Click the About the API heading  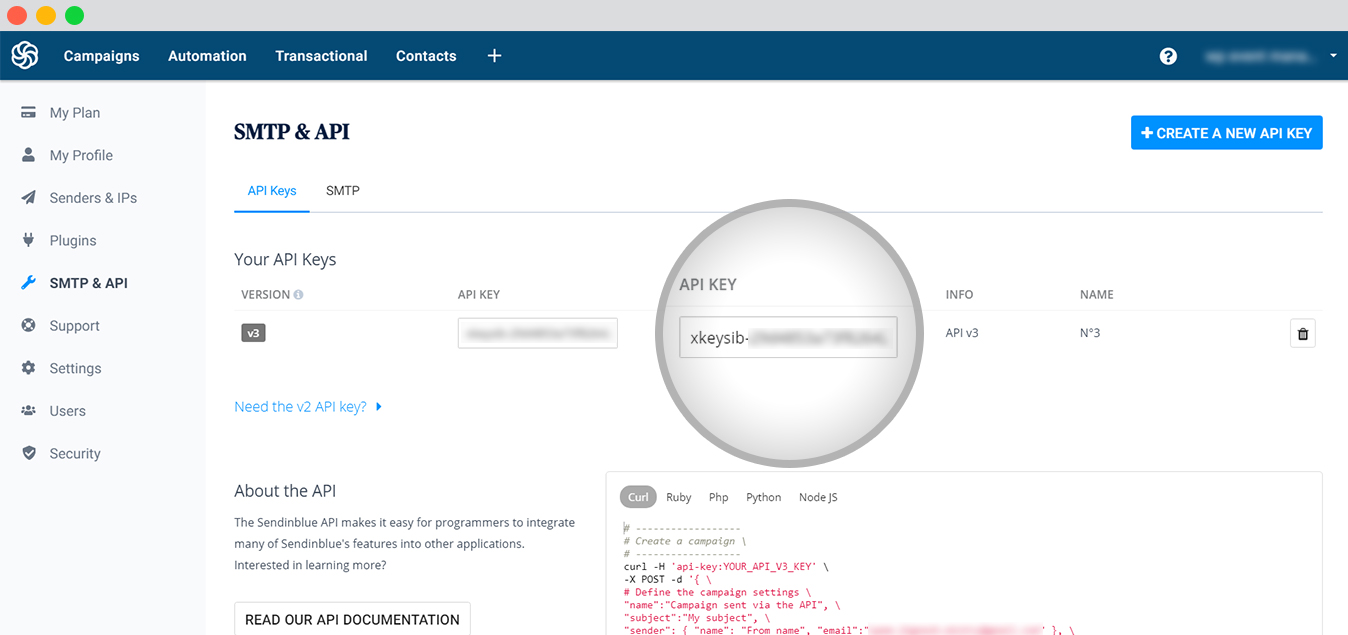click(x=285, y=491)
